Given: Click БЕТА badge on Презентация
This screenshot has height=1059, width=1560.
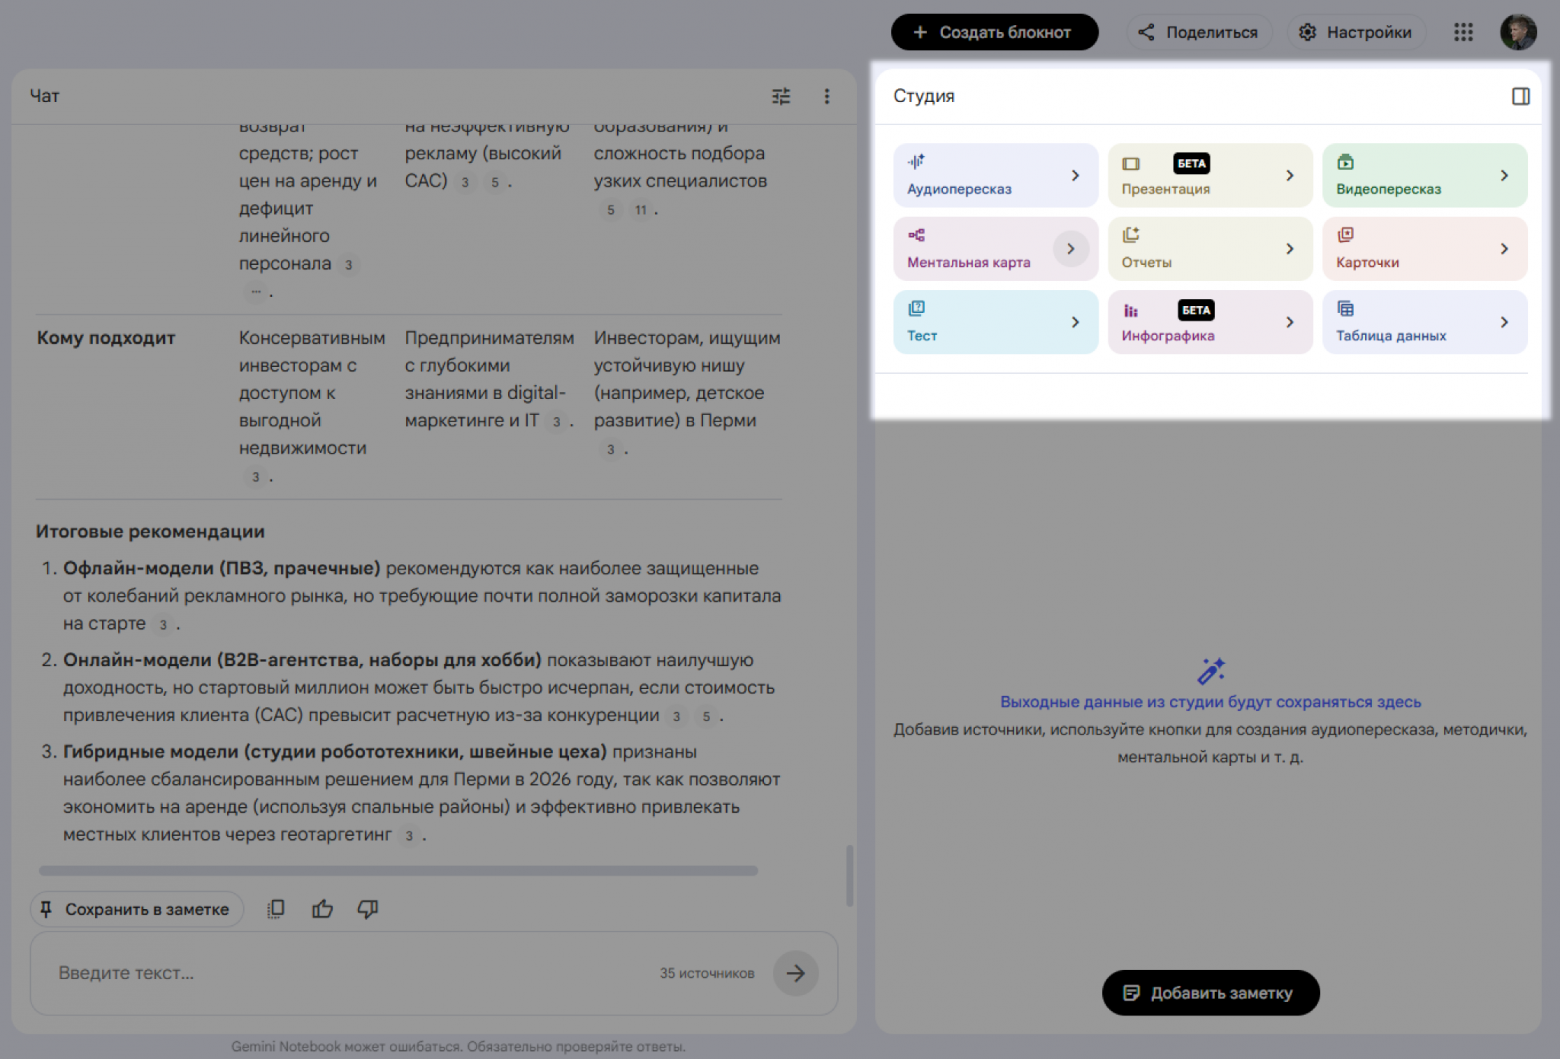Looking at the screenshot, I should click(1192, 163).
